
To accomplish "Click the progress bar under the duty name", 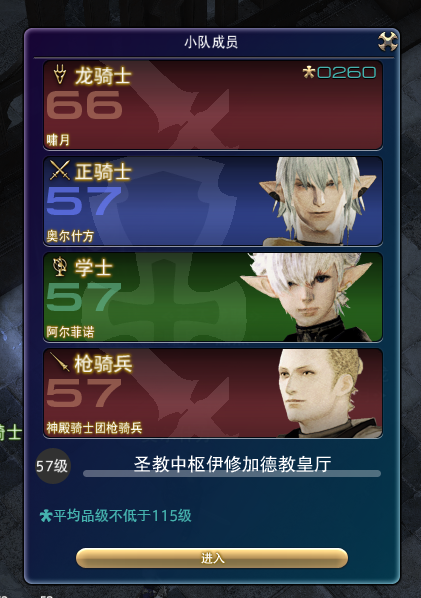I will (232, 474).
